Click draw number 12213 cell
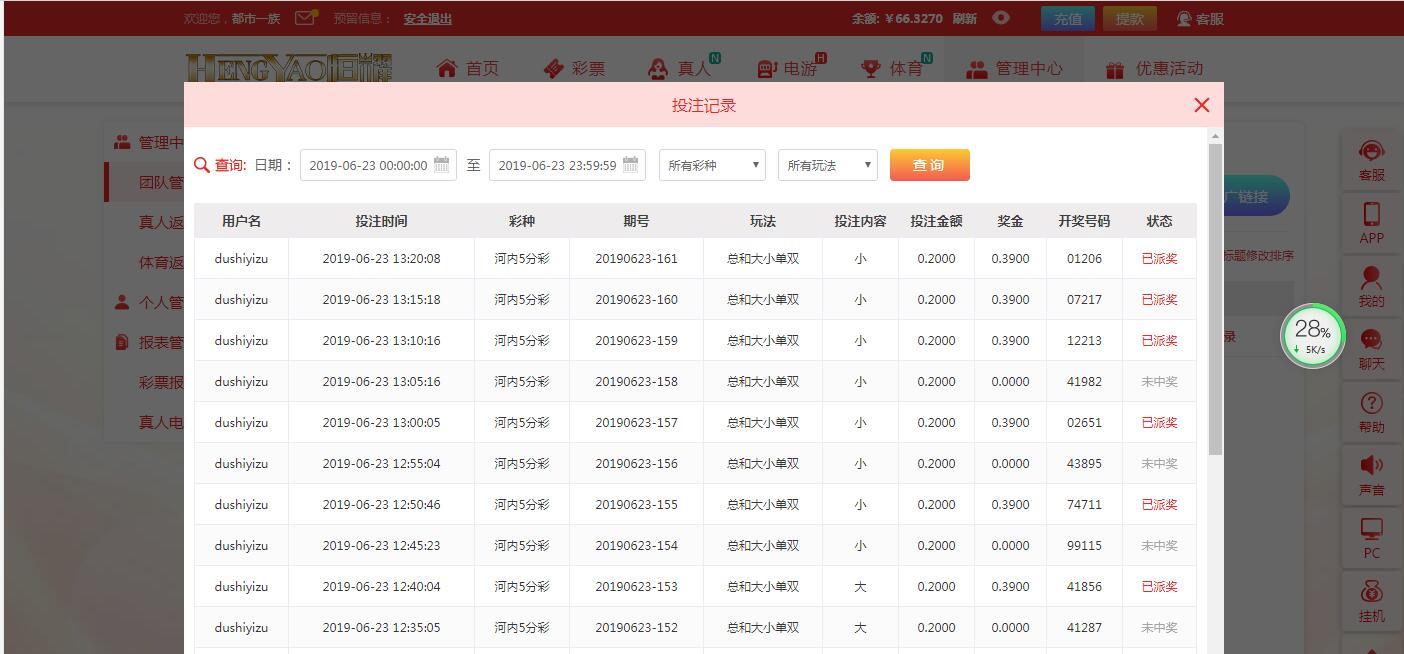Viewport: 1404px width, 654px height. pos(1084,340)
